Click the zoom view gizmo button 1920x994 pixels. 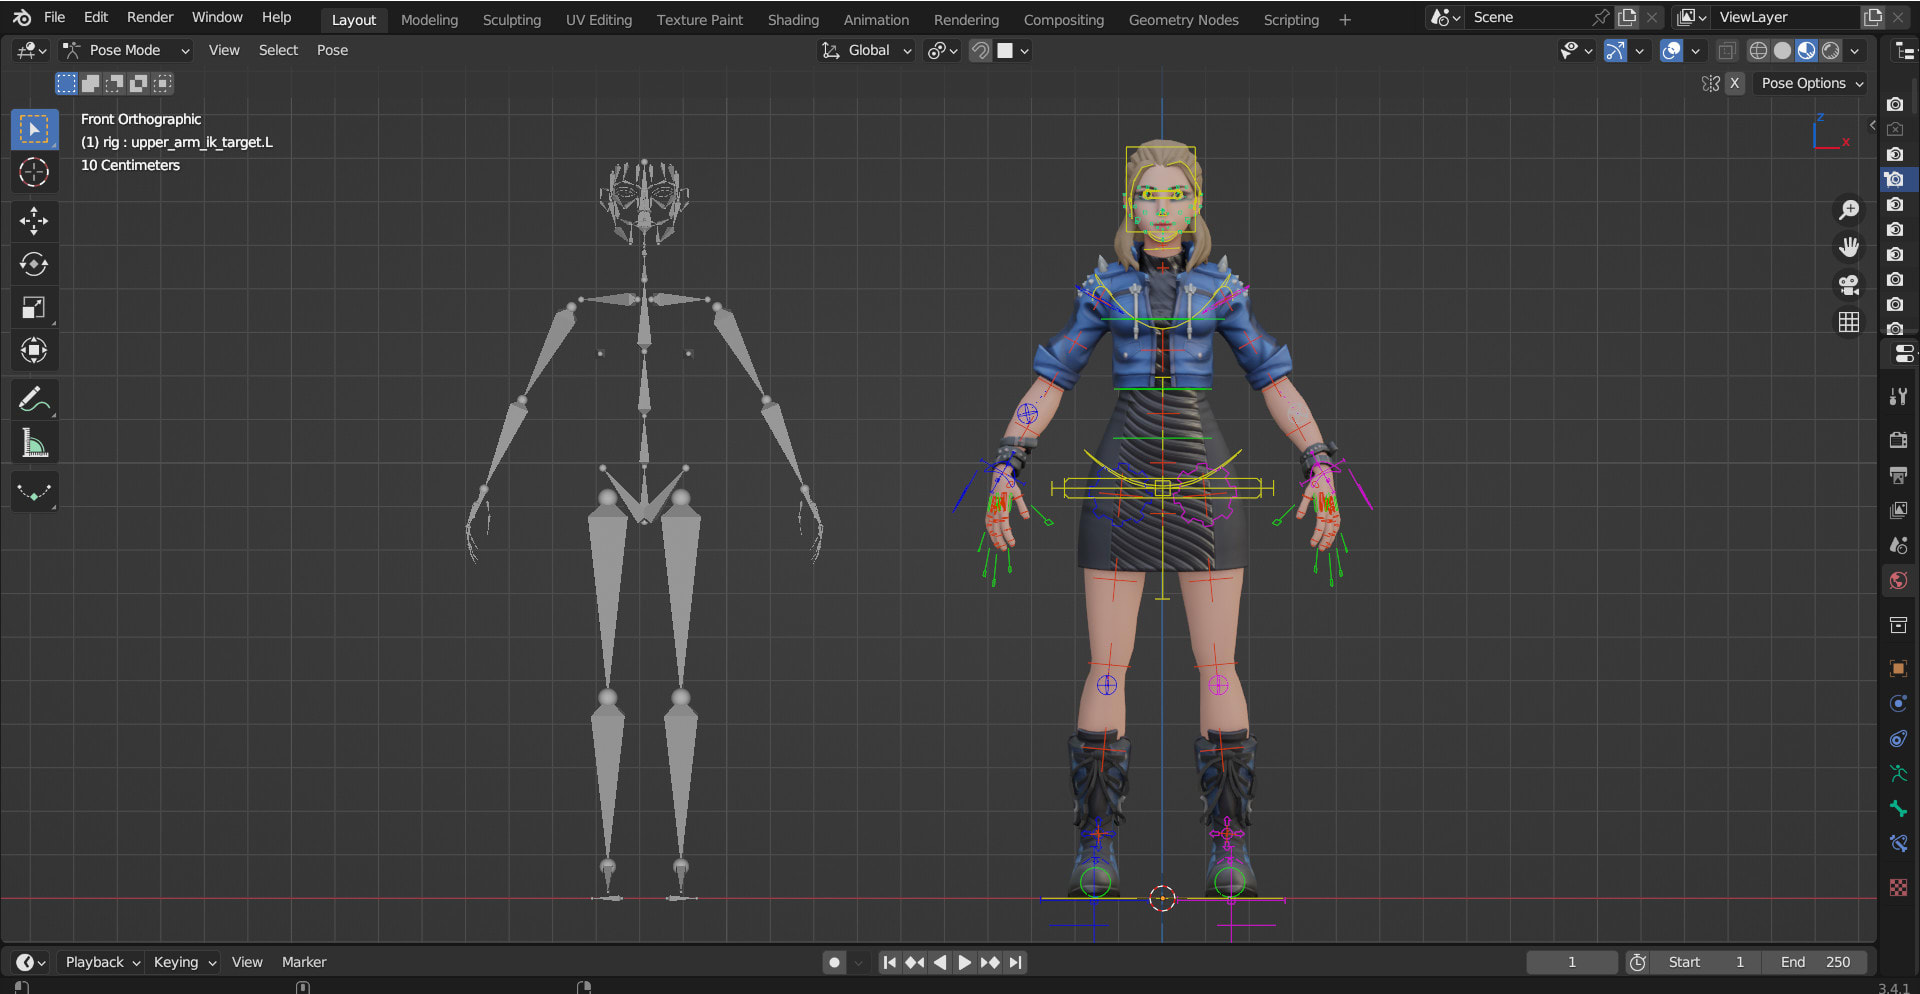(x=1849, y=210)
